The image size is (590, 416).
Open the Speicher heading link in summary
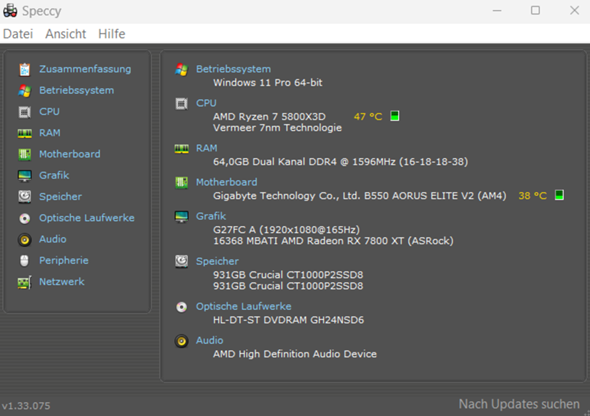pos(217,261)
